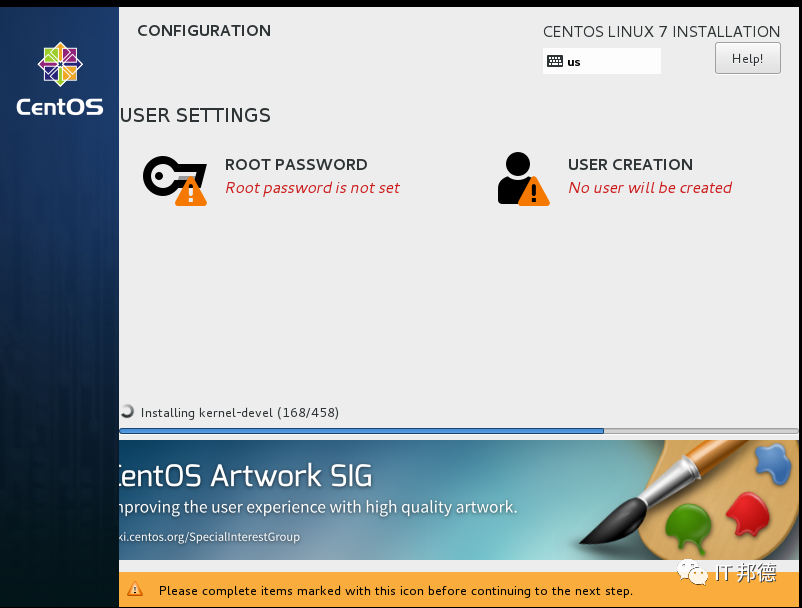Select the 'us' keyboard layout field
Screen dimensions: 802x608
point(602,61)
